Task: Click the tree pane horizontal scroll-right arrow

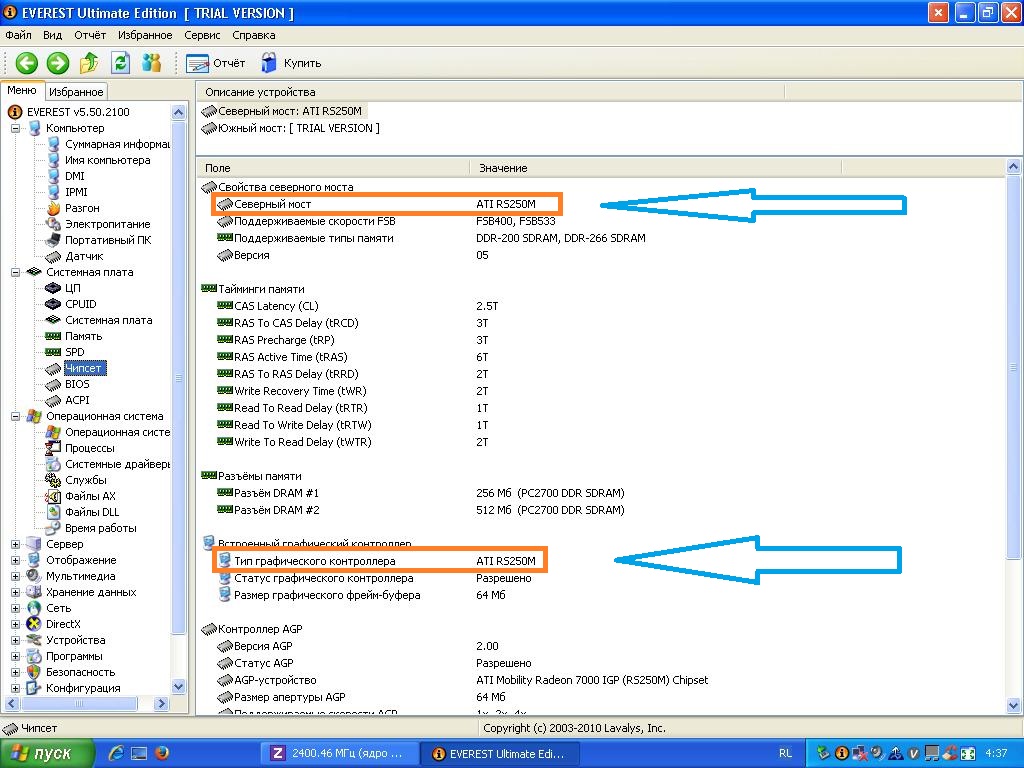Action: point(161,703)
